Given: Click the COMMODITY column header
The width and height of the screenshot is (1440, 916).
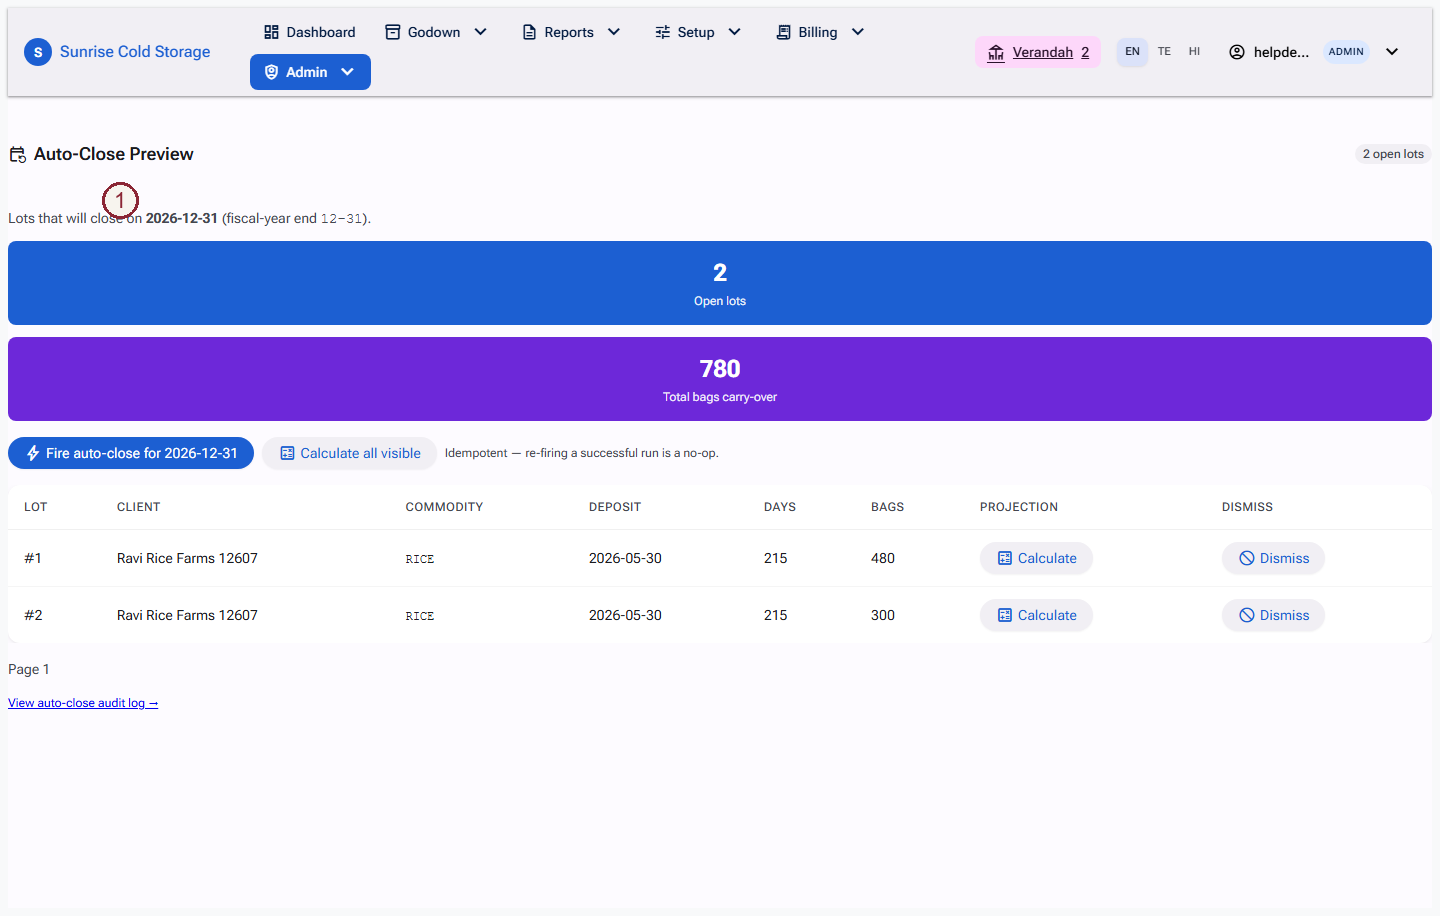Looking at the screenshot, I should tap(444, 507).
